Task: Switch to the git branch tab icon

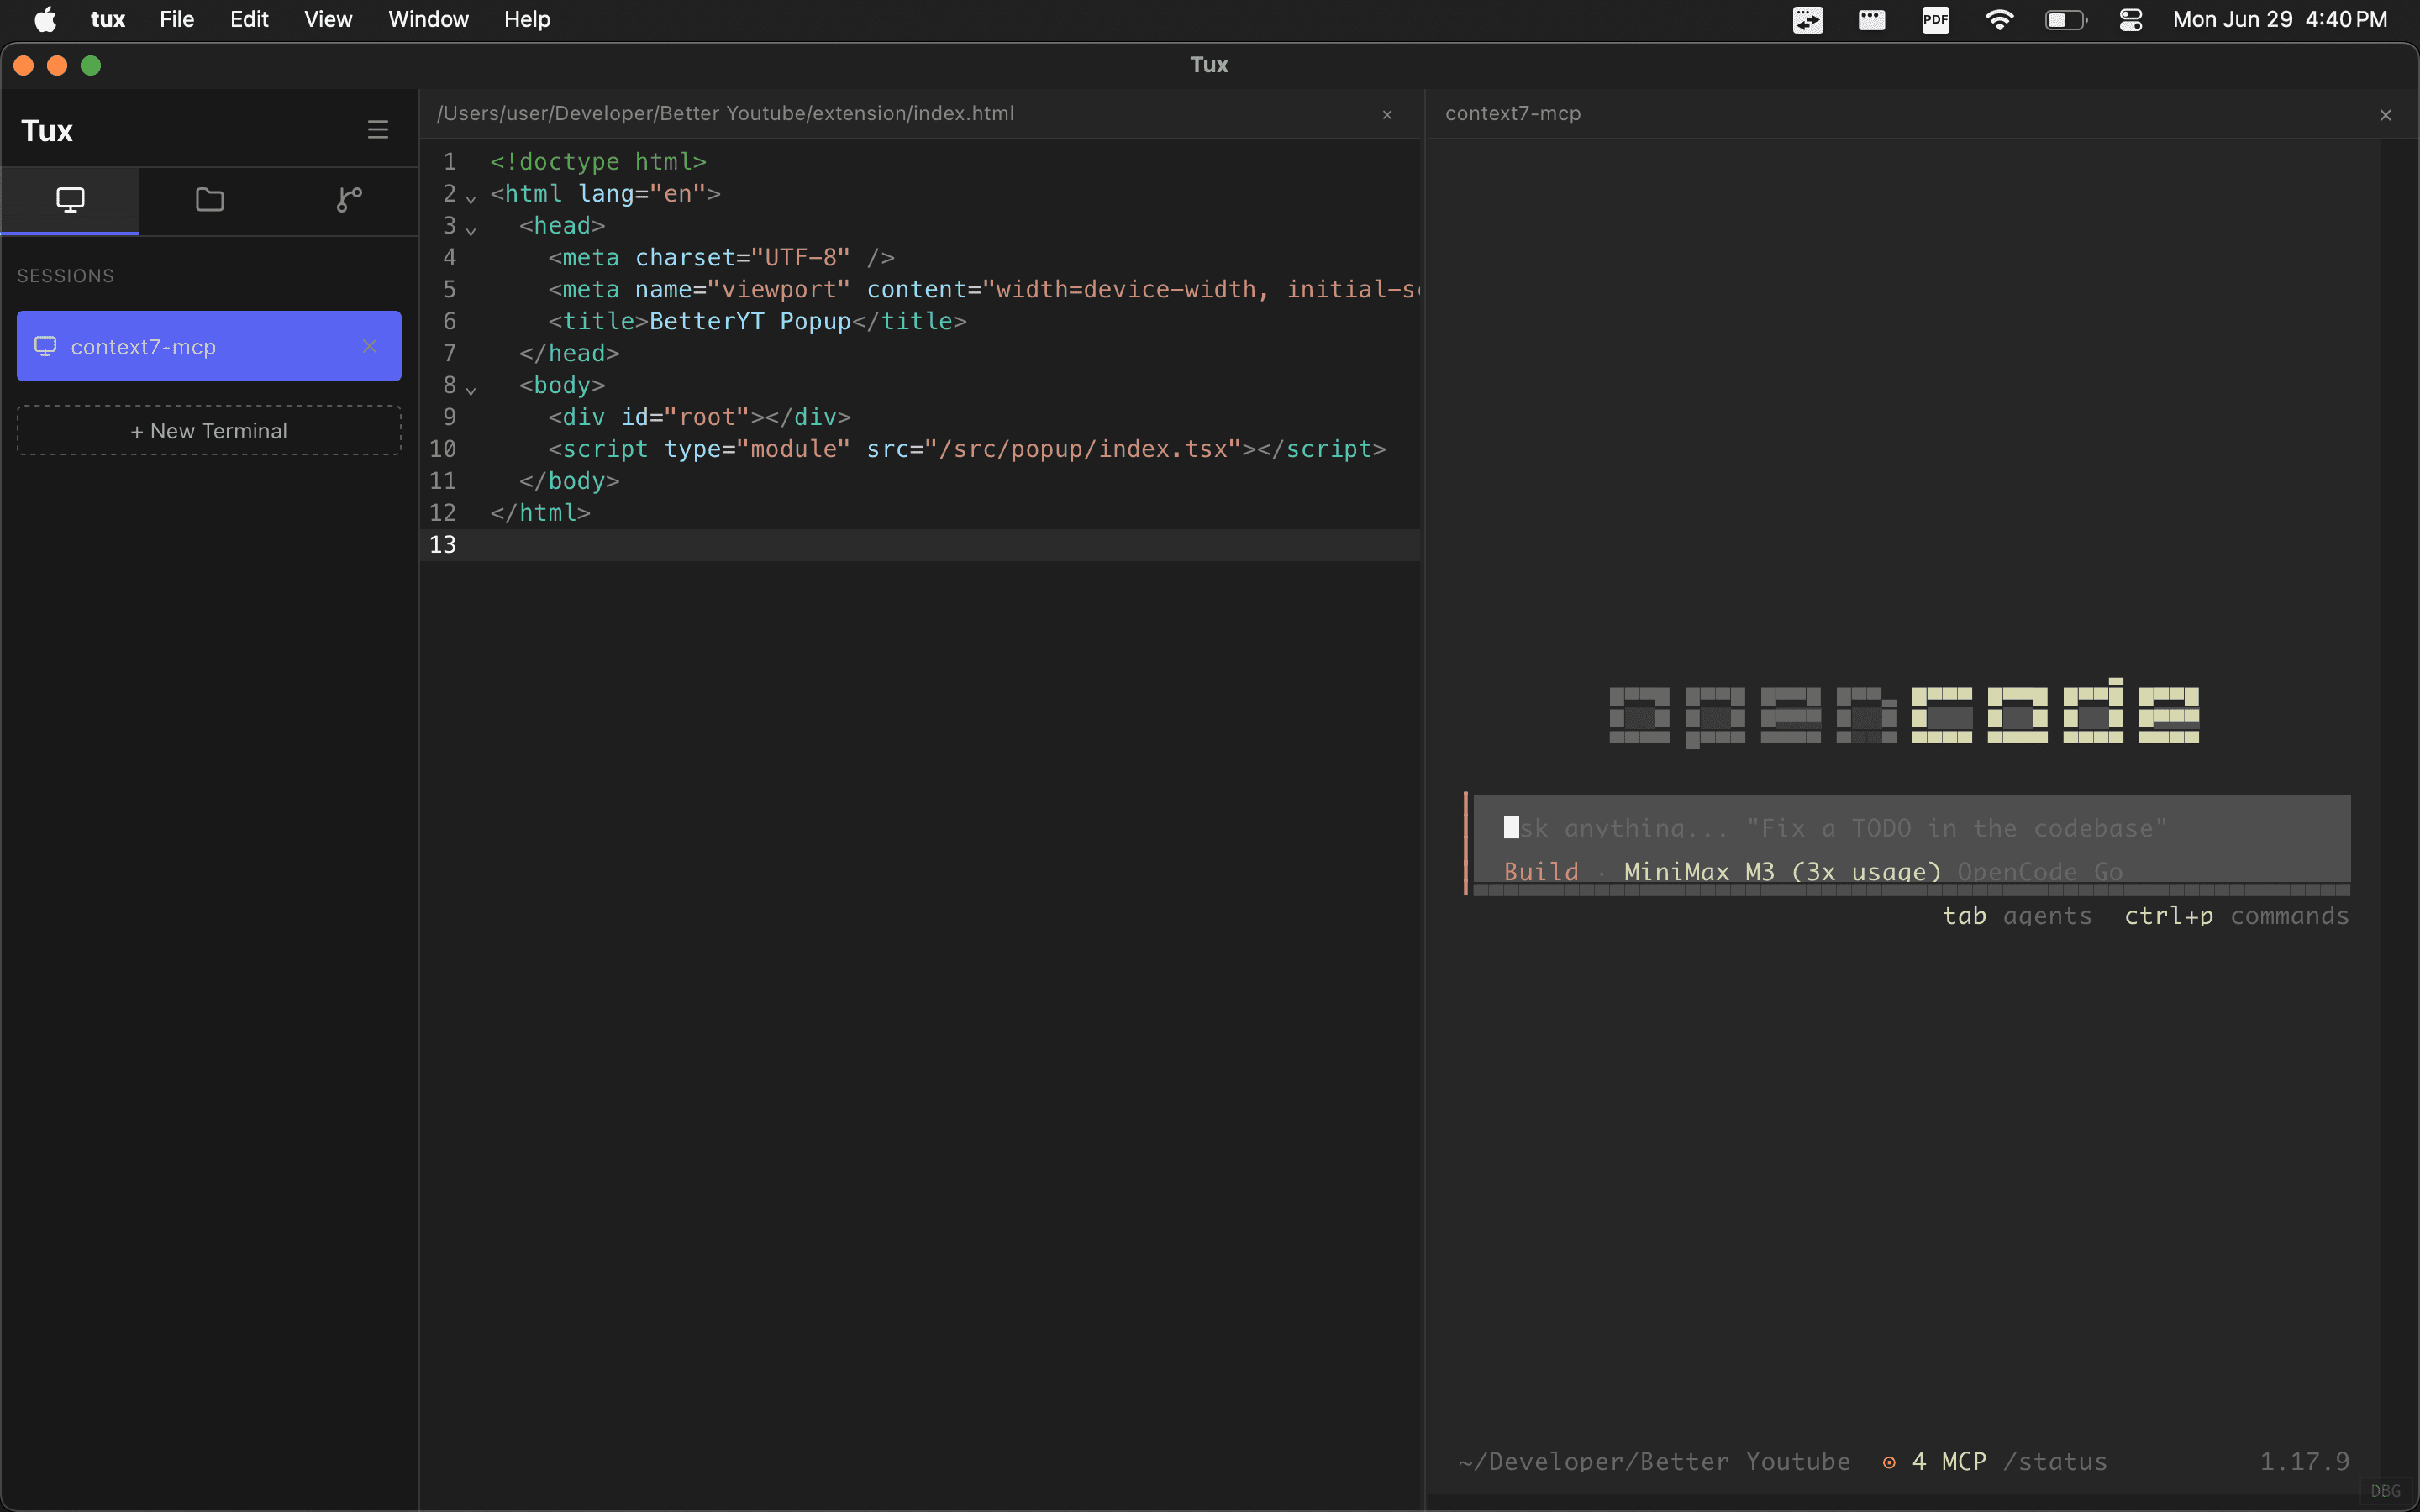Action: [x=349, y=200]
